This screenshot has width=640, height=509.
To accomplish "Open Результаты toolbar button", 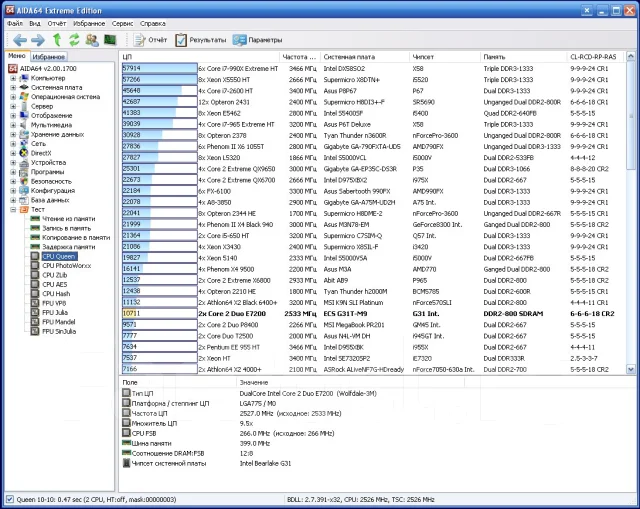I will coord(200,40).
